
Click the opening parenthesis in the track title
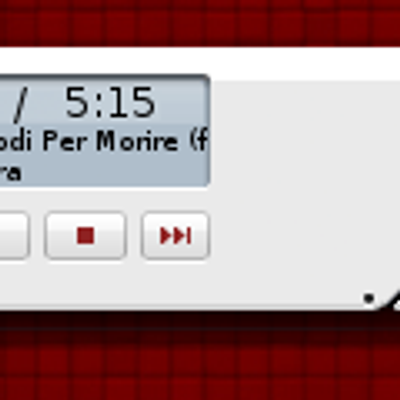click(x=194, y=141)
